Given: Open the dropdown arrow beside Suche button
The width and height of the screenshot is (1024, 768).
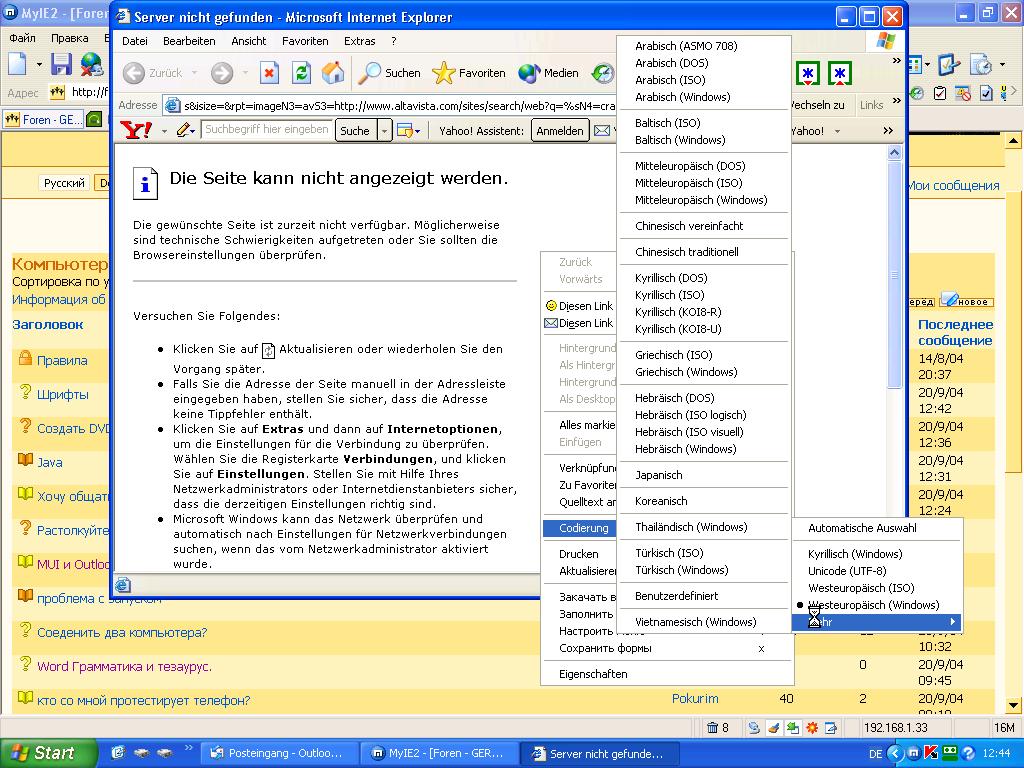Looking at the screenshot, I should click(385, 131).
